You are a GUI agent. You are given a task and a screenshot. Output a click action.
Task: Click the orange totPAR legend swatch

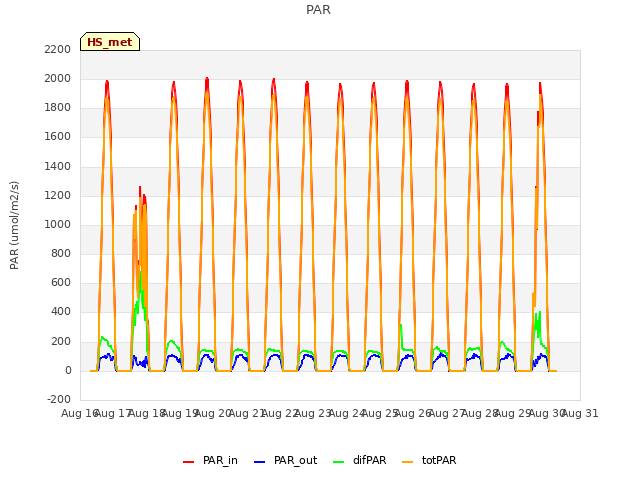coord(407,462)
